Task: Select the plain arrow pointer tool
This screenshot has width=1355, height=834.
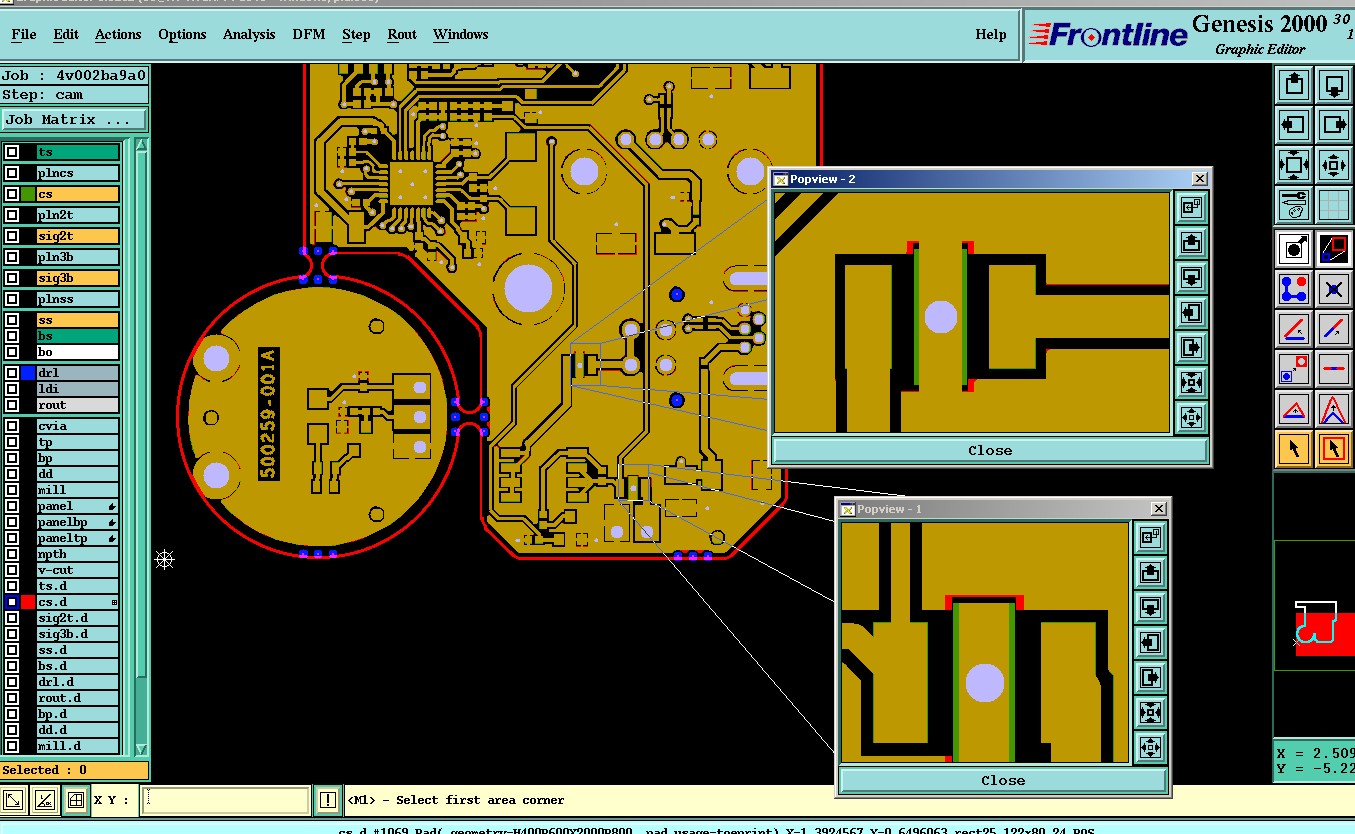Action: (x=1294, y=449)
